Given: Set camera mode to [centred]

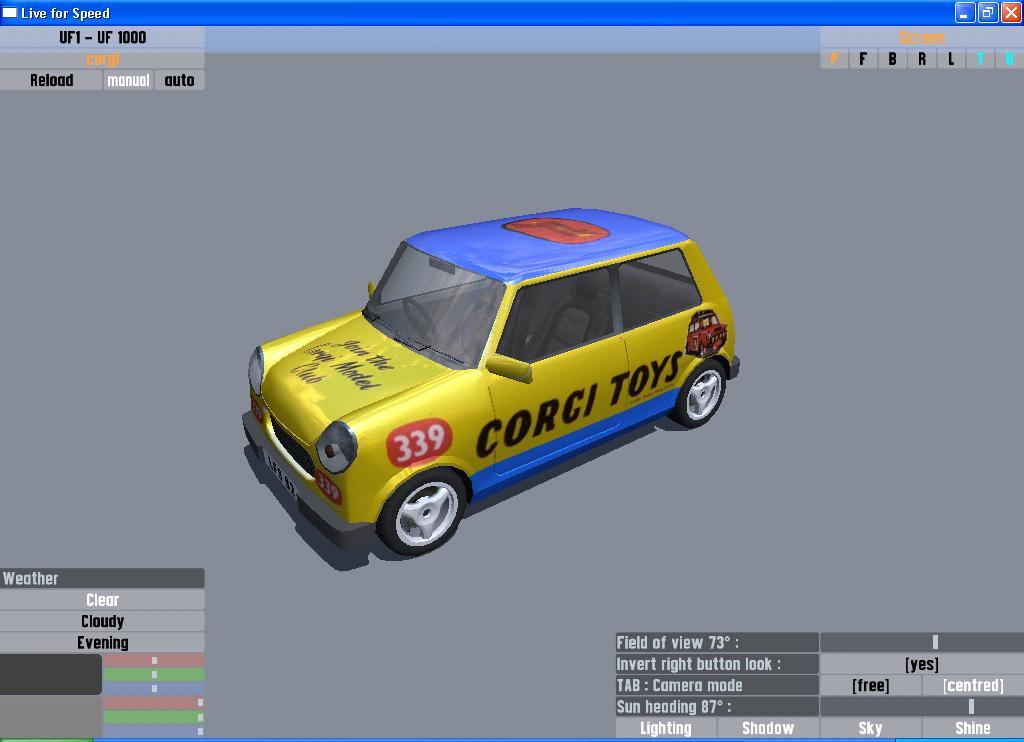Looking at the screenshot, I should click(973, 685).
